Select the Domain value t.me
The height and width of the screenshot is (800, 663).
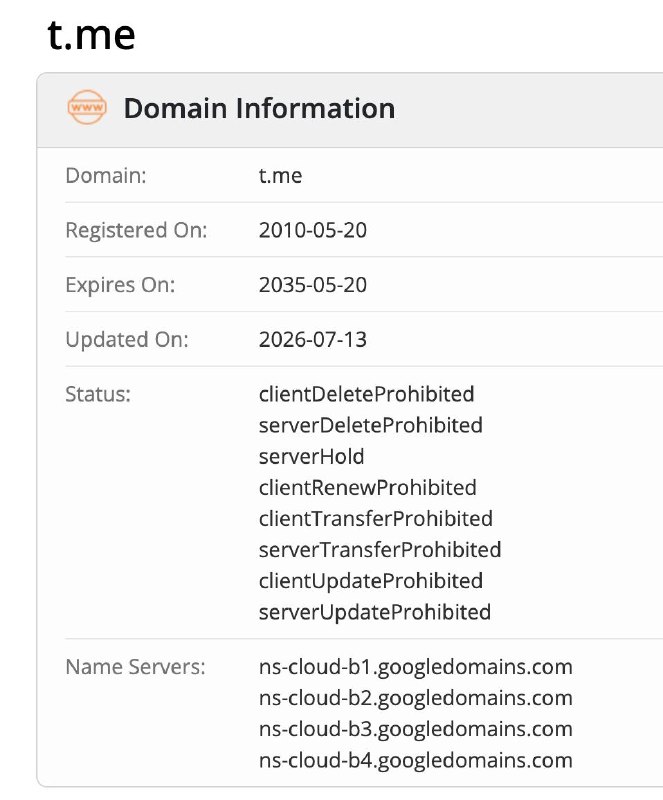click(280, 176)
